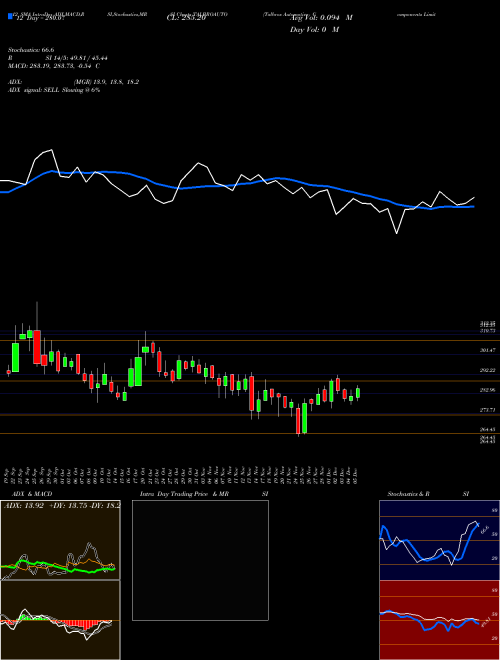
Task: Click the 'ADX: (MGR) 13.9, 13.8, 18.2' line
Action: [74, 82]
